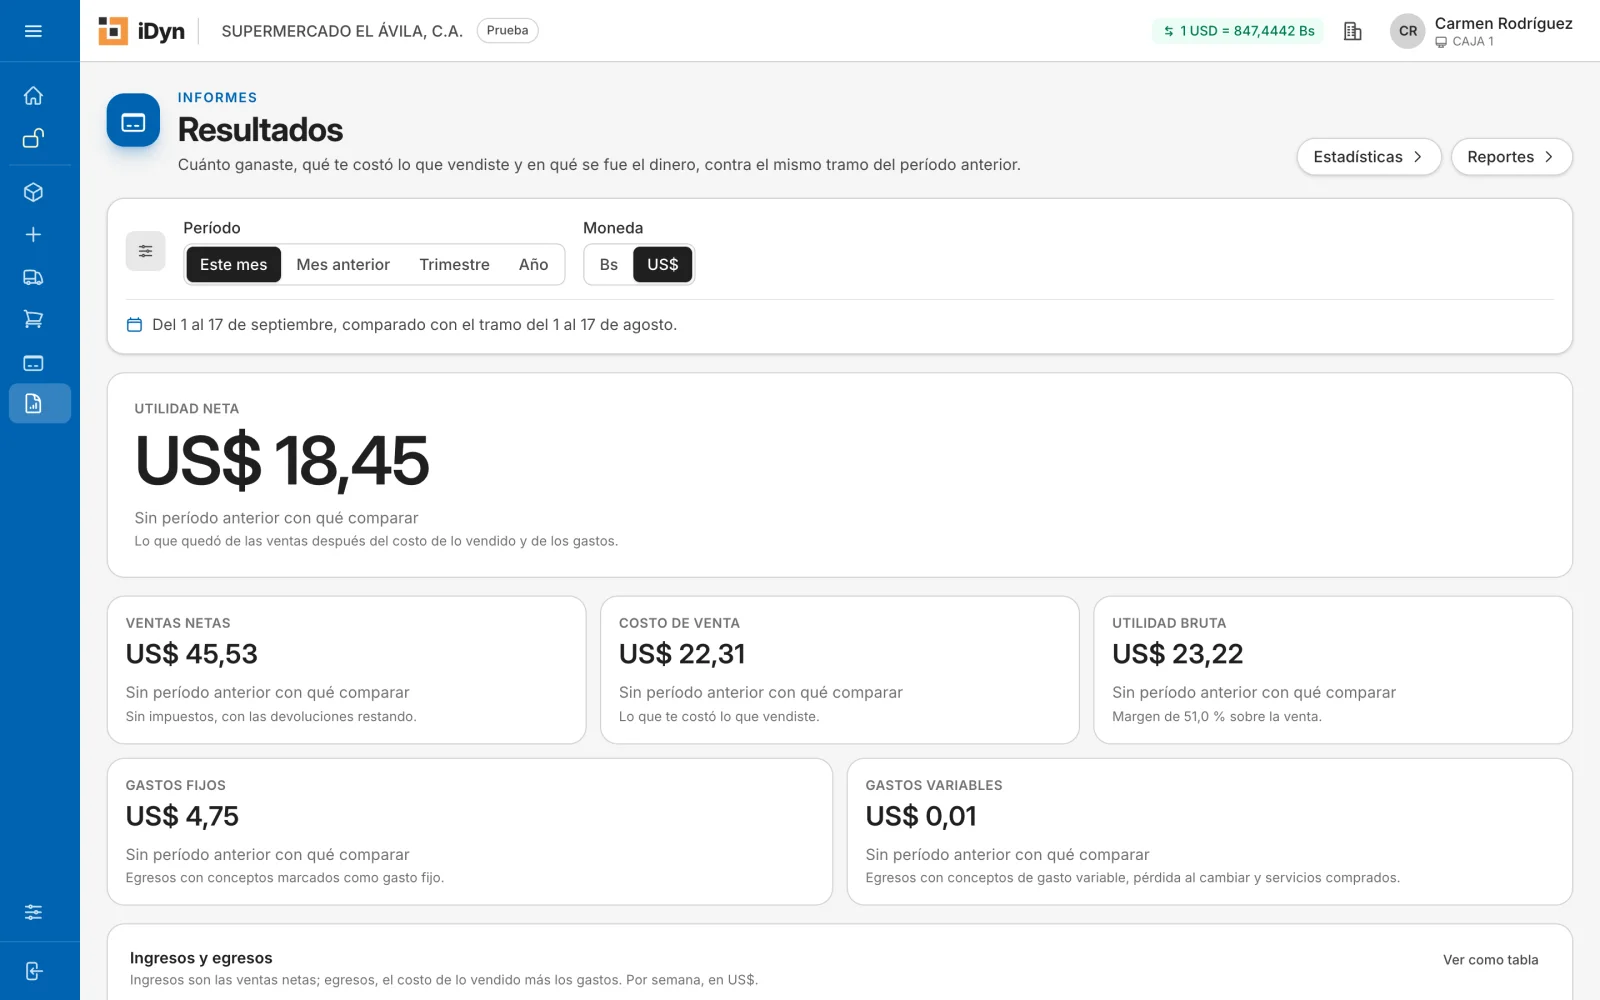Screen dimensions: 1600x1000
Task: Click 'Ver como tabla' link
Action: point(1490,960)
